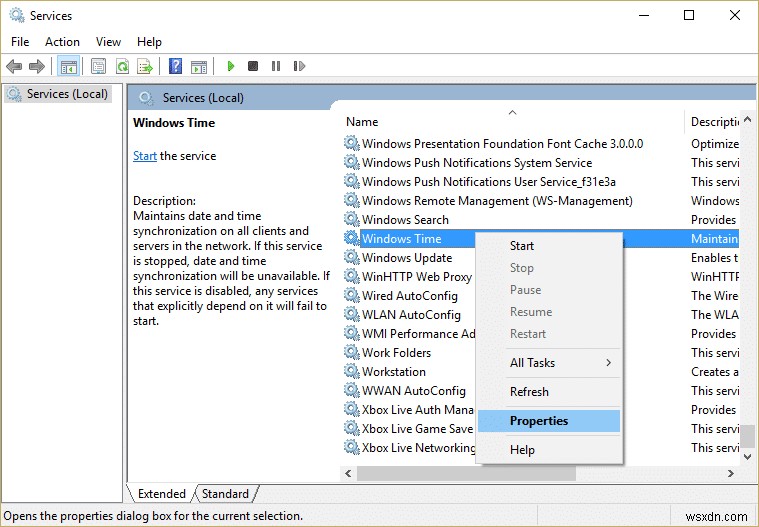
Task: Click gear icon beside WLAN AutoConfig
Action: click(x=352, y=314)
